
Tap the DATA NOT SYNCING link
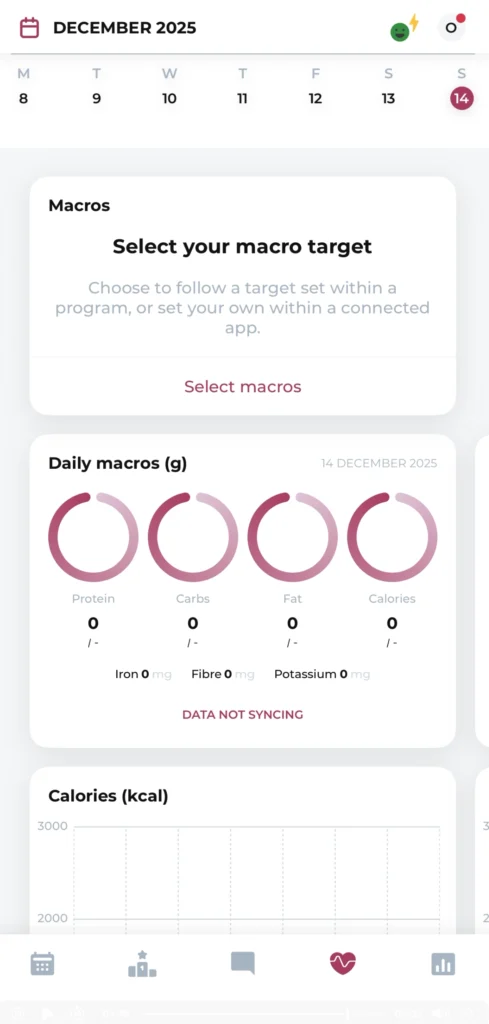pos(243,714)
